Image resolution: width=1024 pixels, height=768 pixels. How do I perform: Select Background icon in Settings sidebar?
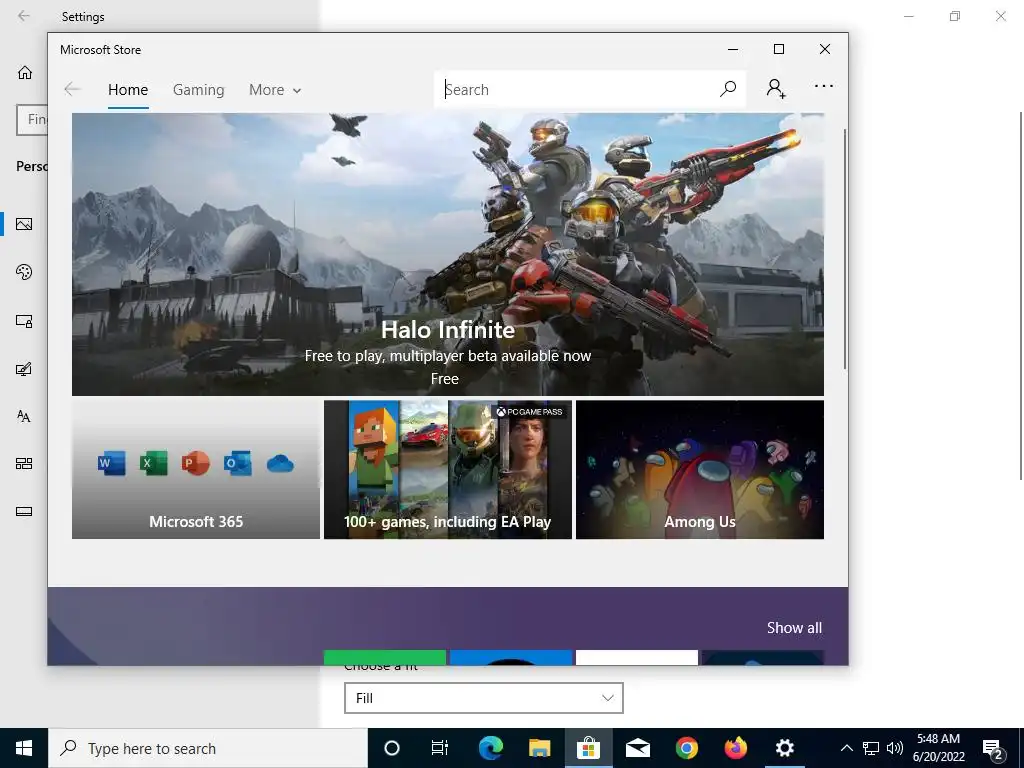(x=24, y=224)
